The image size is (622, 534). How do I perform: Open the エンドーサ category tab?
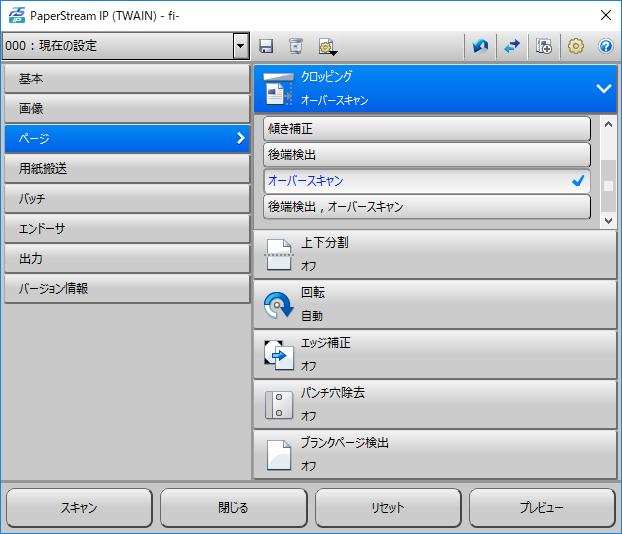127,229
